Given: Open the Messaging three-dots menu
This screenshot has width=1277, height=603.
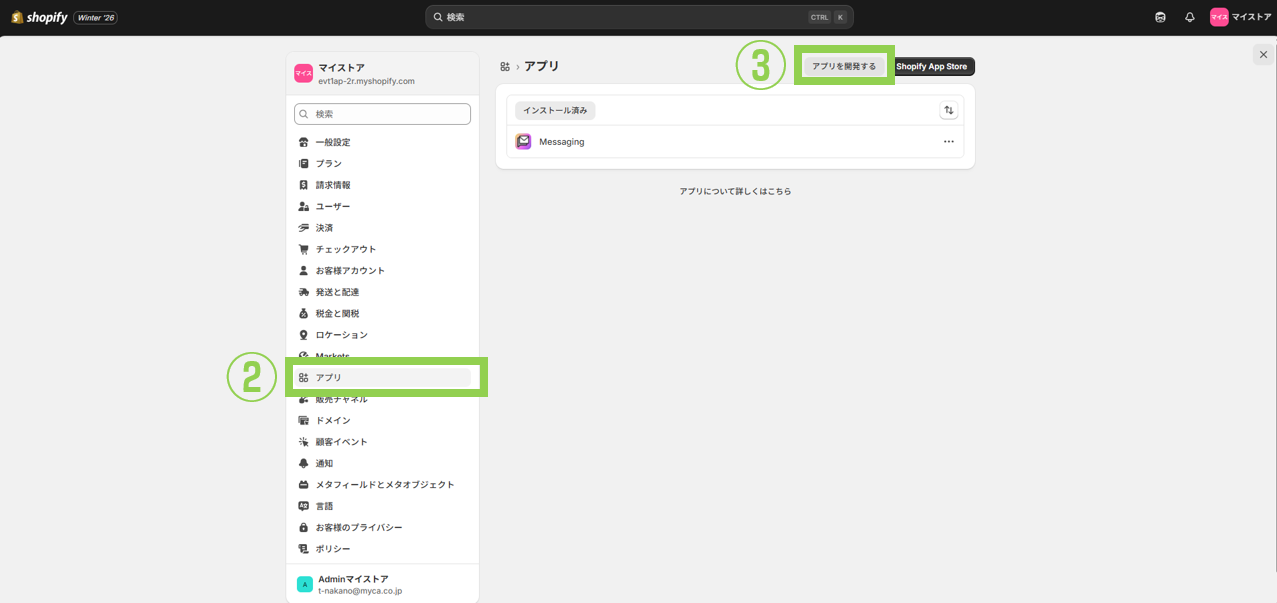Looking at the screenshot, I should pos(948,142).
